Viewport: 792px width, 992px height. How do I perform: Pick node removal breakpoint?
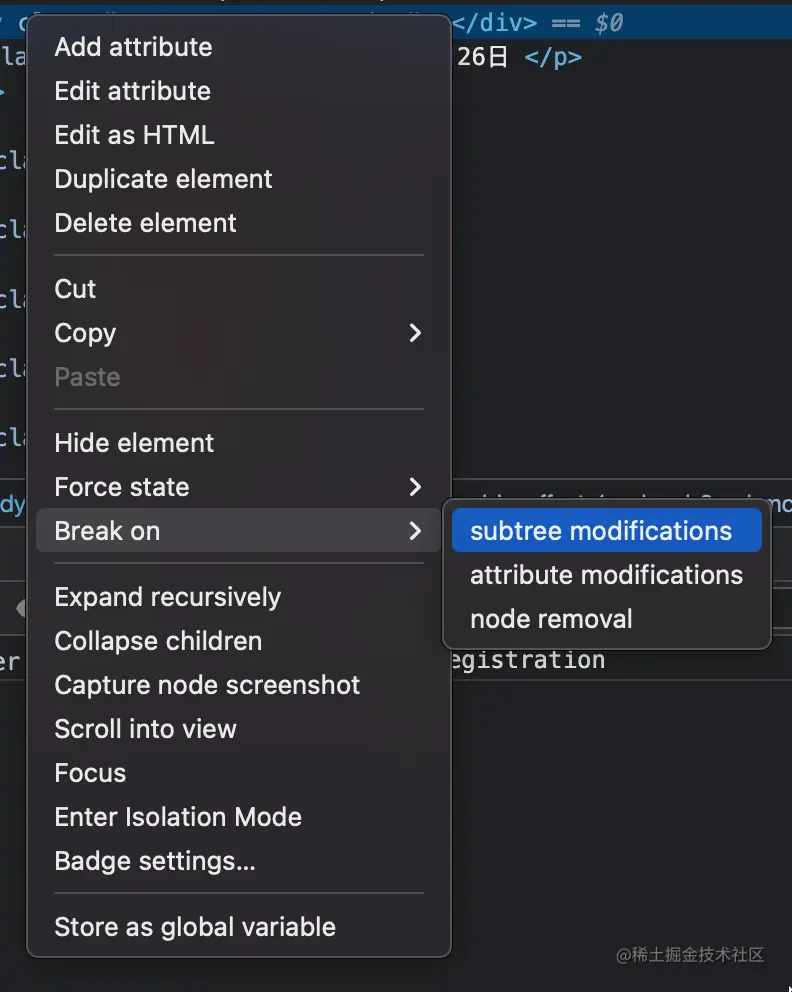551,619
